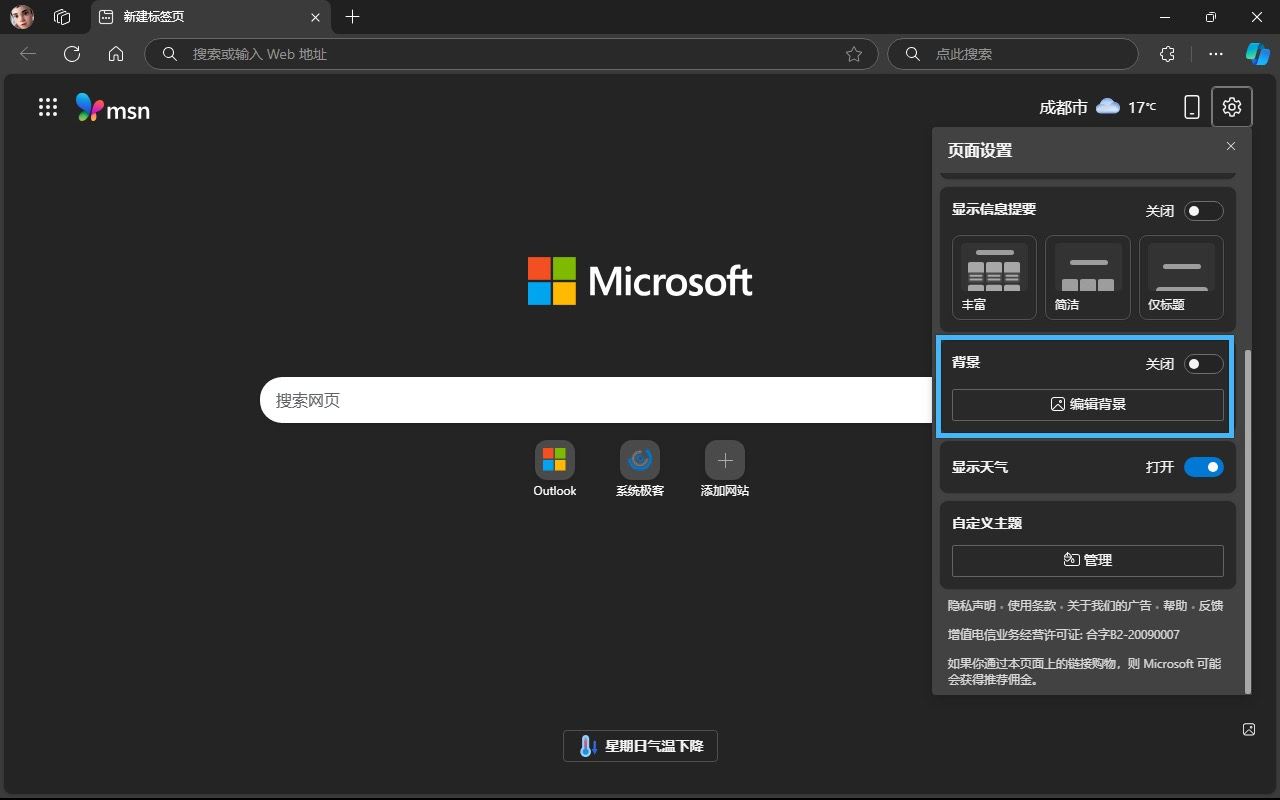Focus the browser address bar
Screen dimensions: 1280x800
click(x=512, y=54)
